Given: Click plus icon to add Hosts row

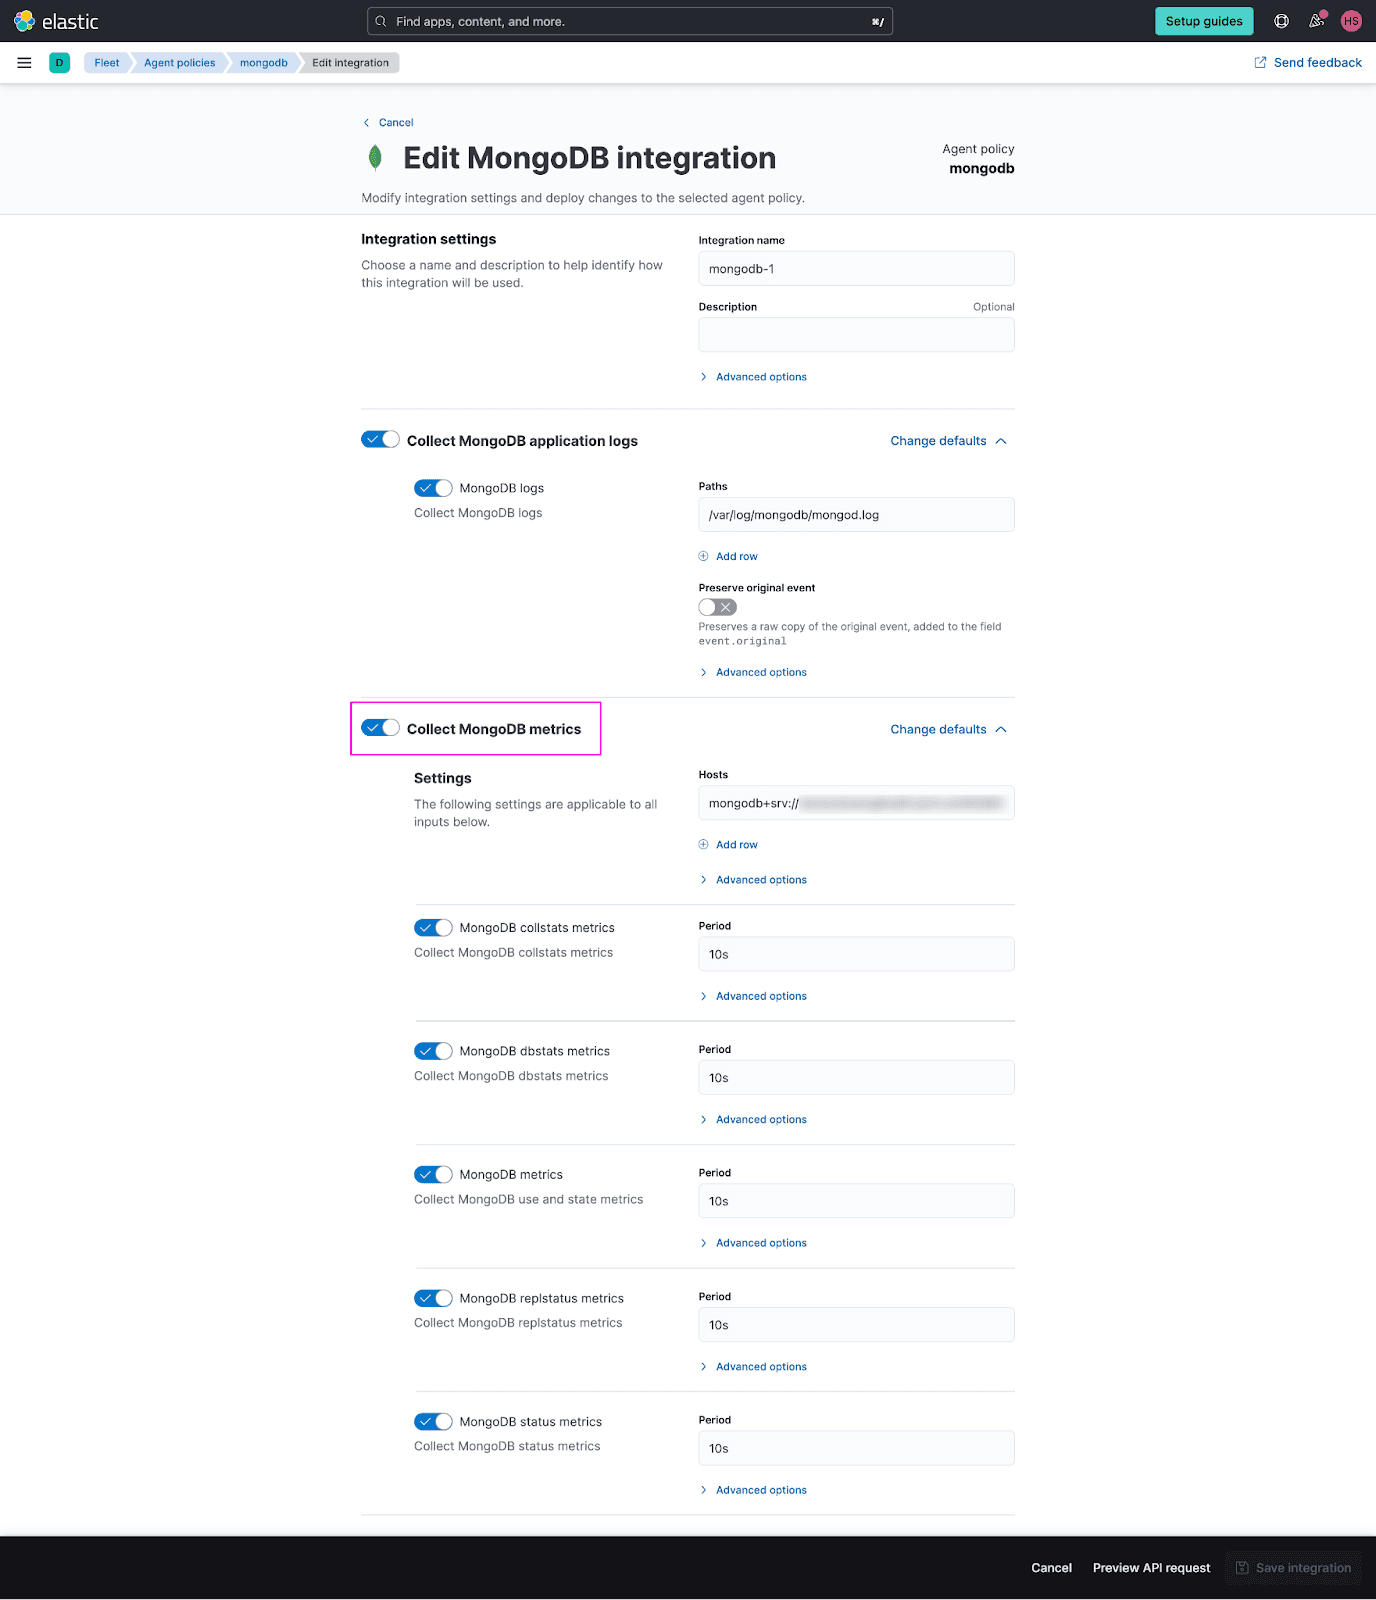Looking at the screenshot, I should pos(704,845).
